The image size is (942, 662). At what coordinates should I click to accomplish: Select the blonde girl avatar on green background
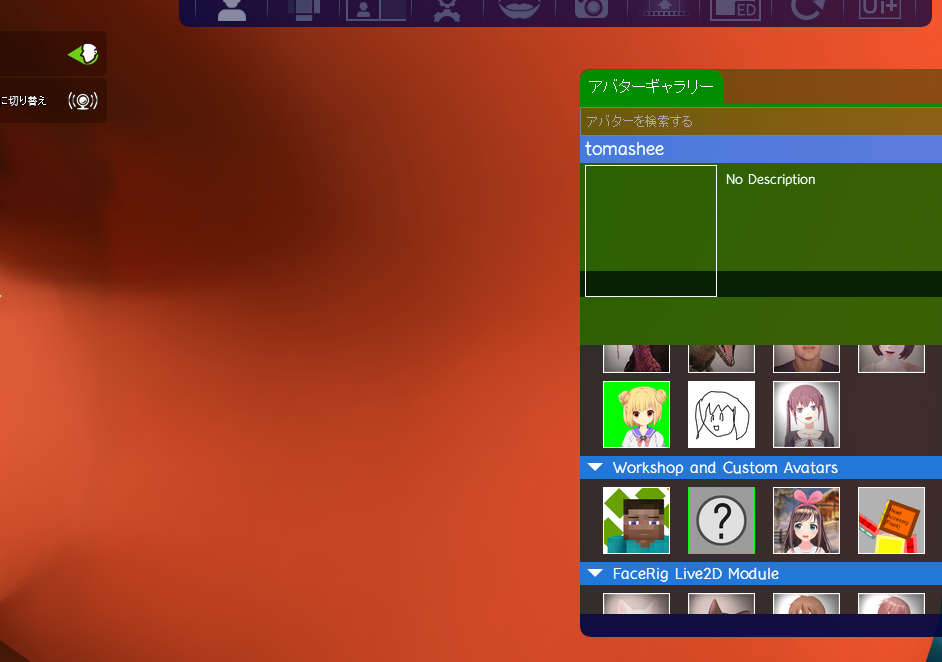pos(636,415)
